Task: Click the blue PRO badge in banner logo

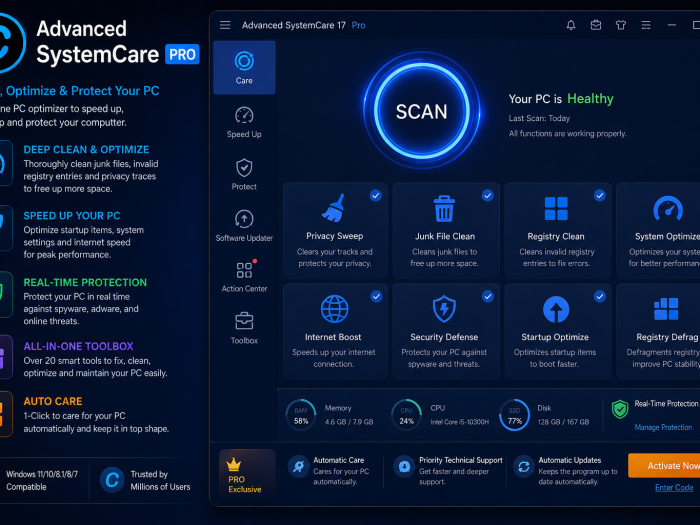Action: (182, 54)
